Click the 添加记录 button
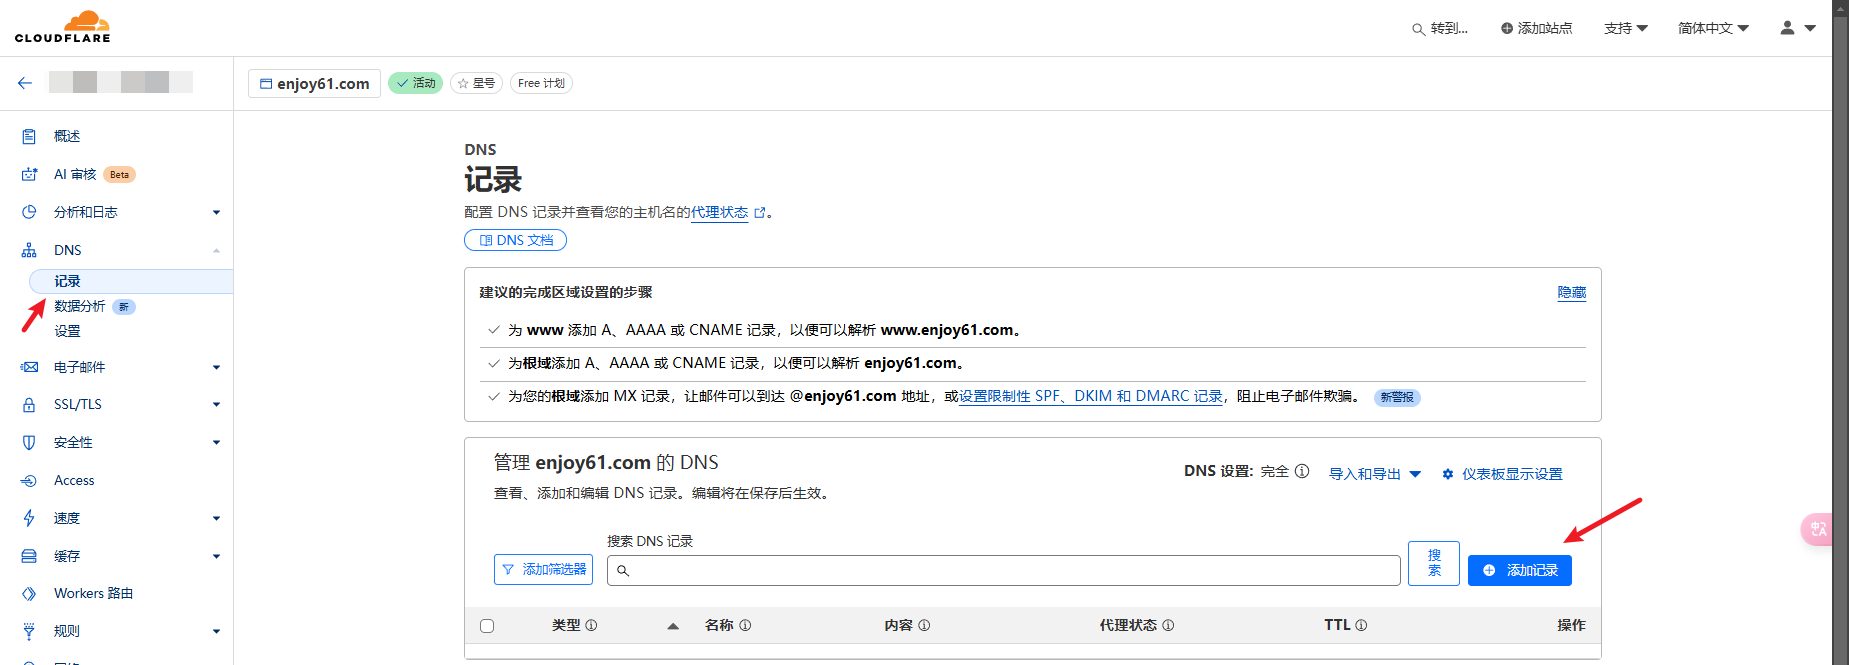1849x665 pixels. pos(1520,570)
